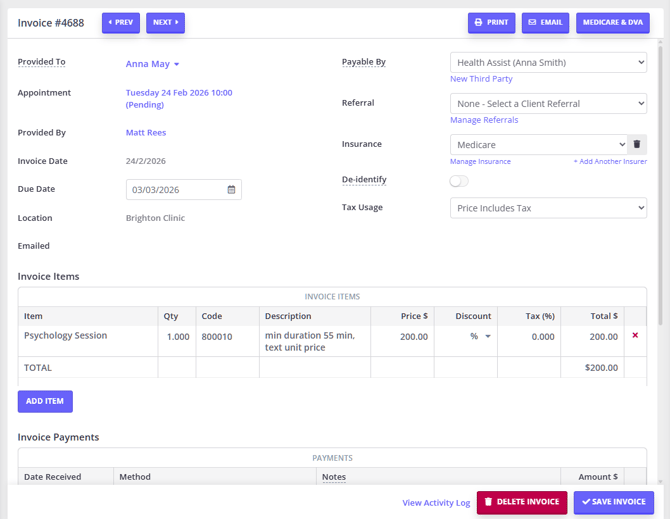Click Add Another Insurer link
Image resolution: width=670 pixels, height=519 pixels.
click(609, 161)
